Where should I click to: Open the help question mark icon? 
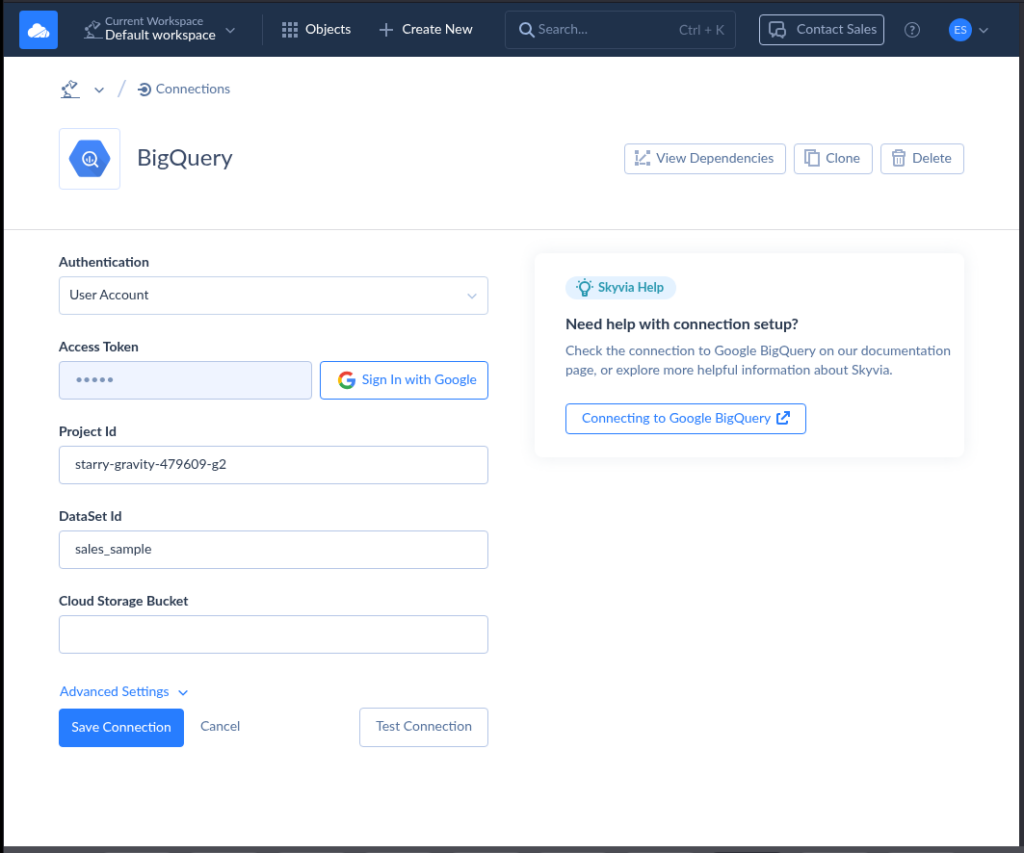pos(911,29)
